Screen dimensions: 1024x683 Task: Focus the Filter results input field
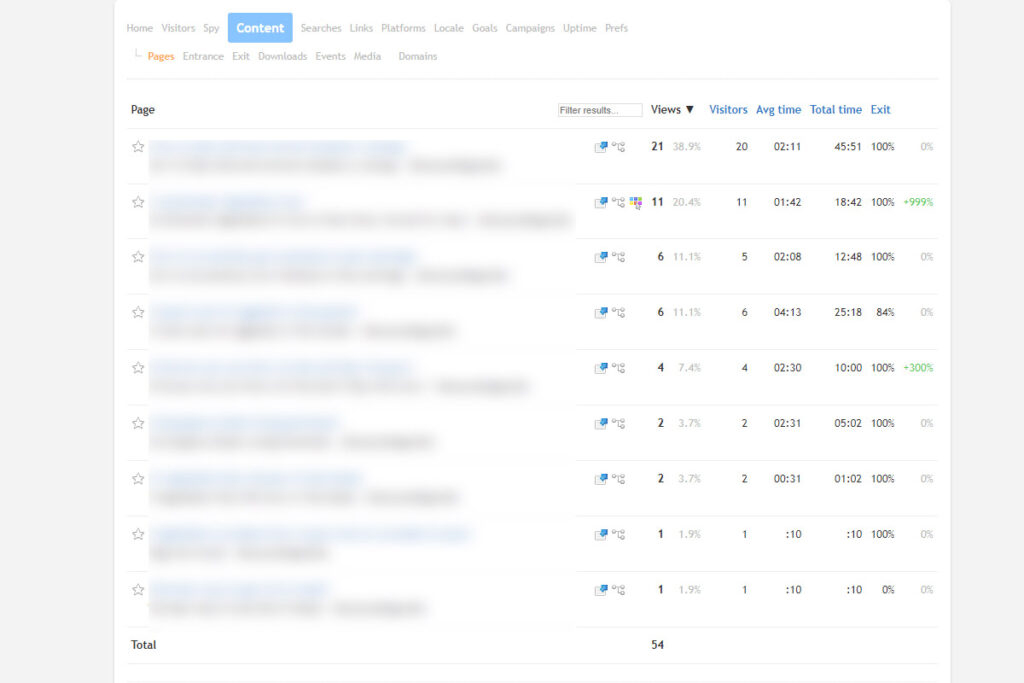tap(600, 110)
